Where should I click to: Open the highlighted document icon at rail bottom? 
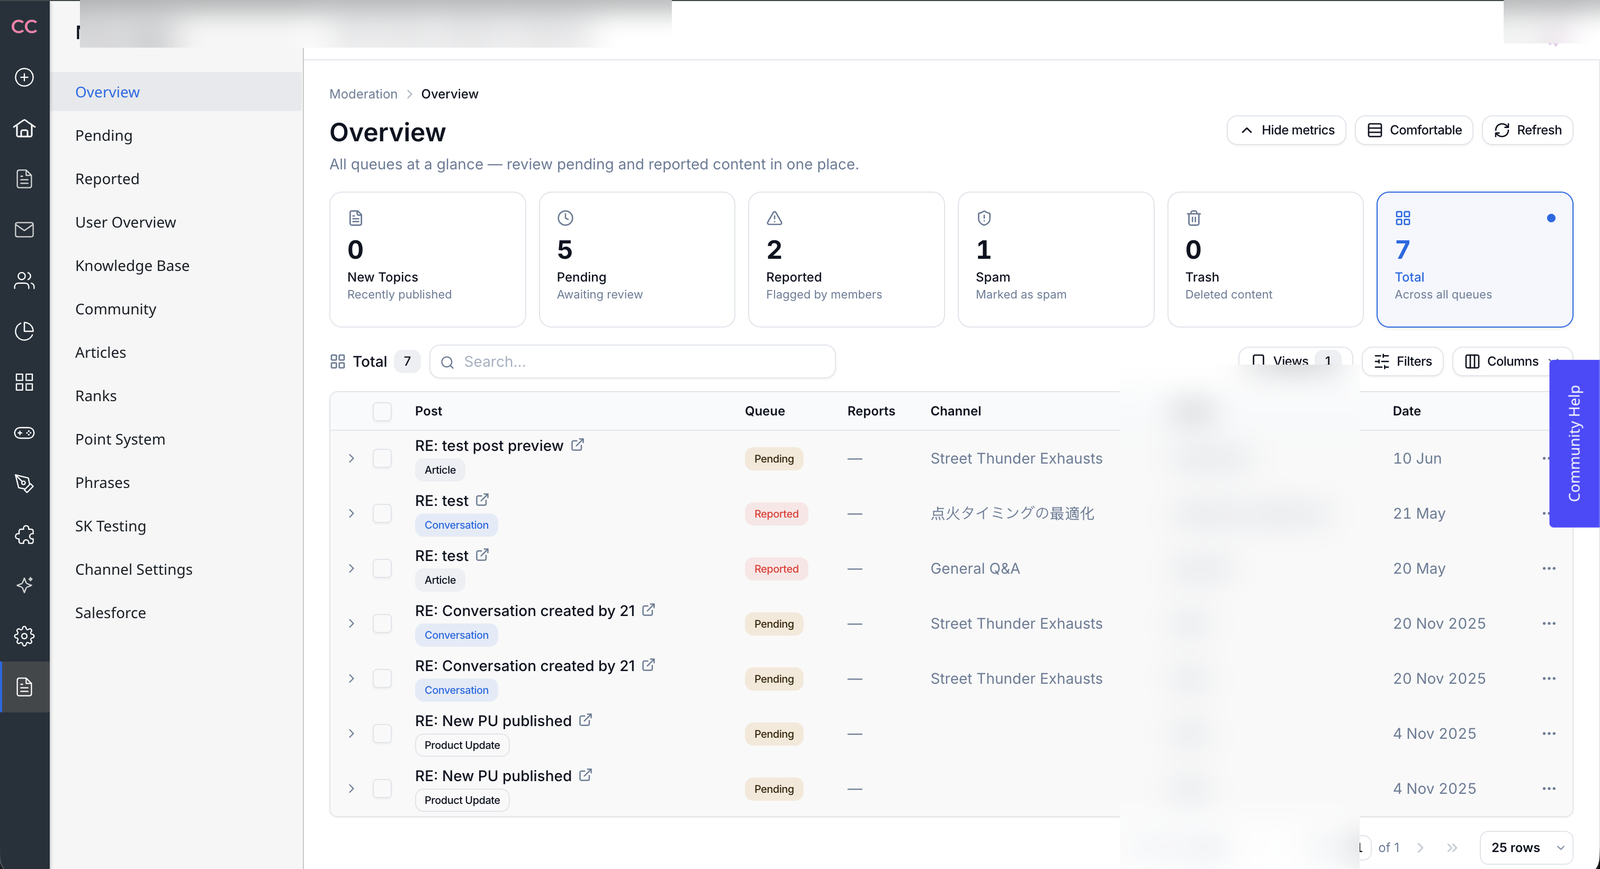coord(24,687)
